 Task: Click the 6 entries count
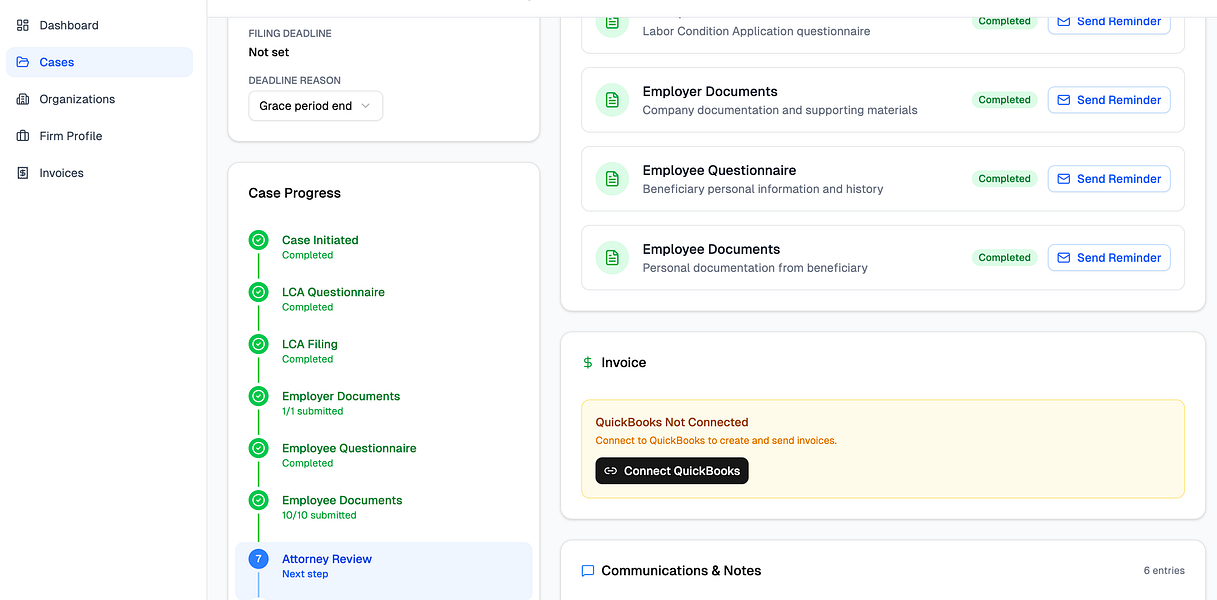coord(1164,571)
